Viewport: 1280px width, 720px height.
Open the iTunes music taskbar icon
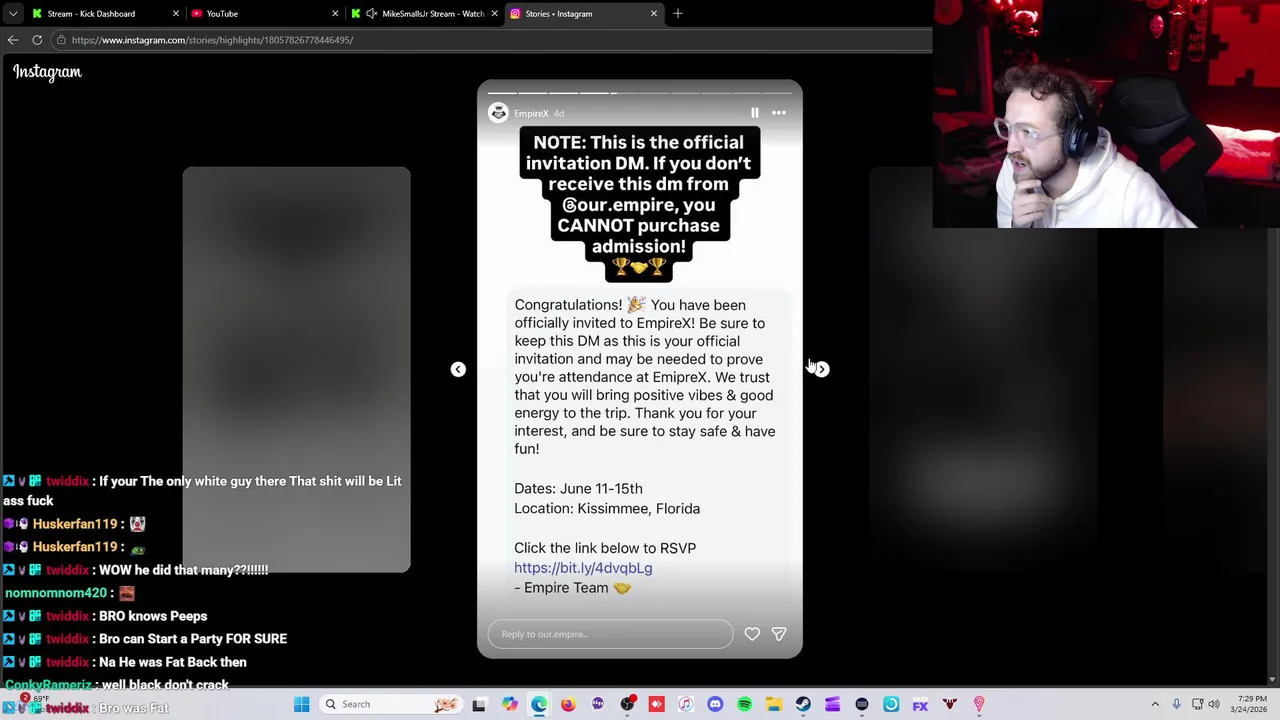coord(686,704)
